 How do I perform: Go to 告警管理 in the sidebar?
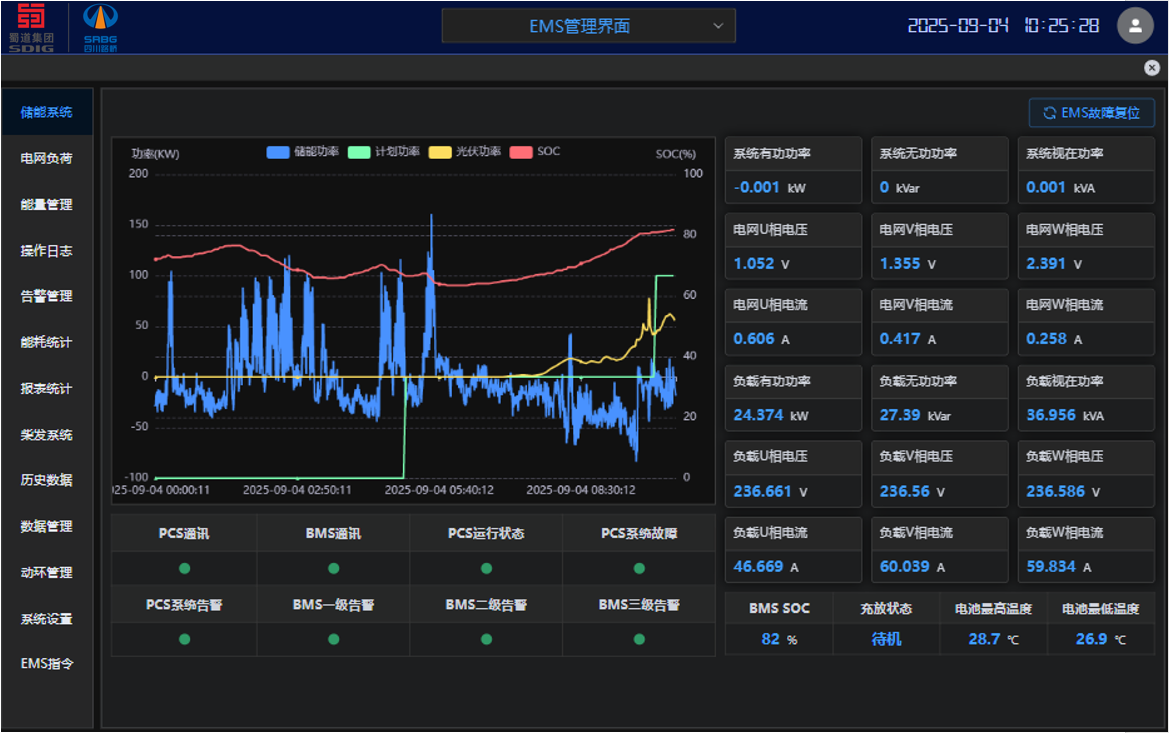point(47,296)
